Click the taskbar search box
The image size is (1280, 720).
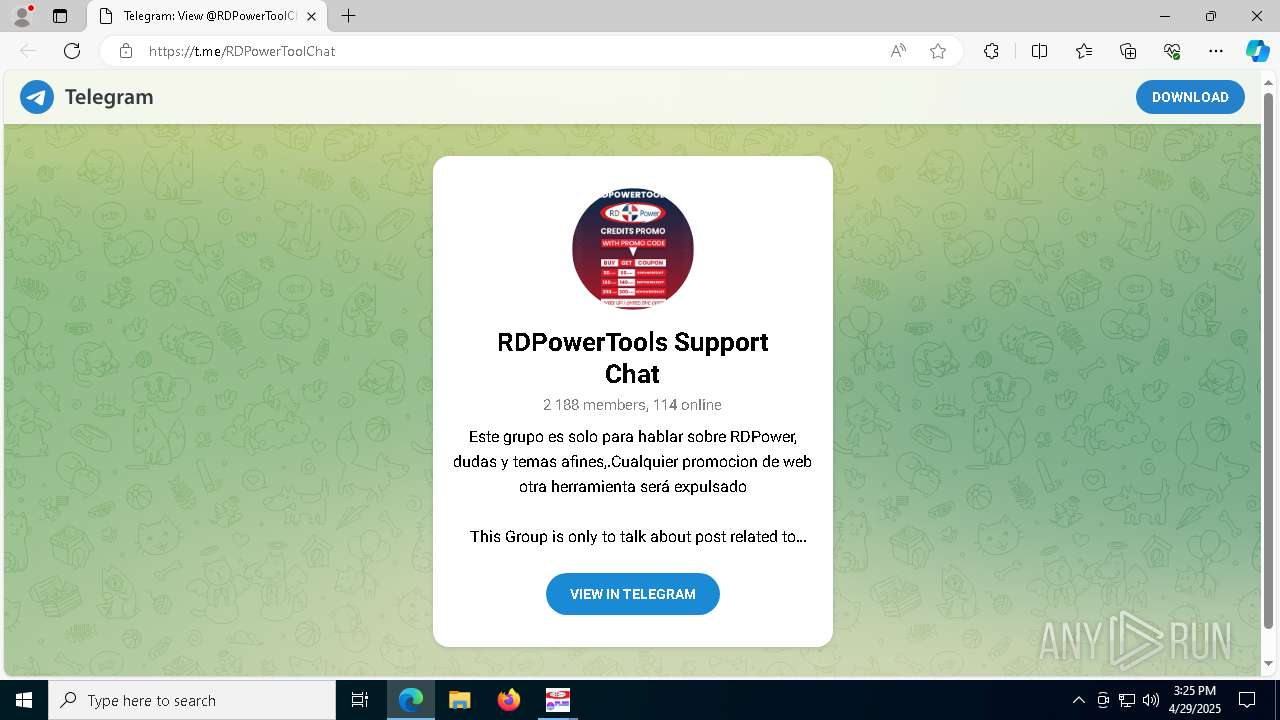tap(192, 700)
